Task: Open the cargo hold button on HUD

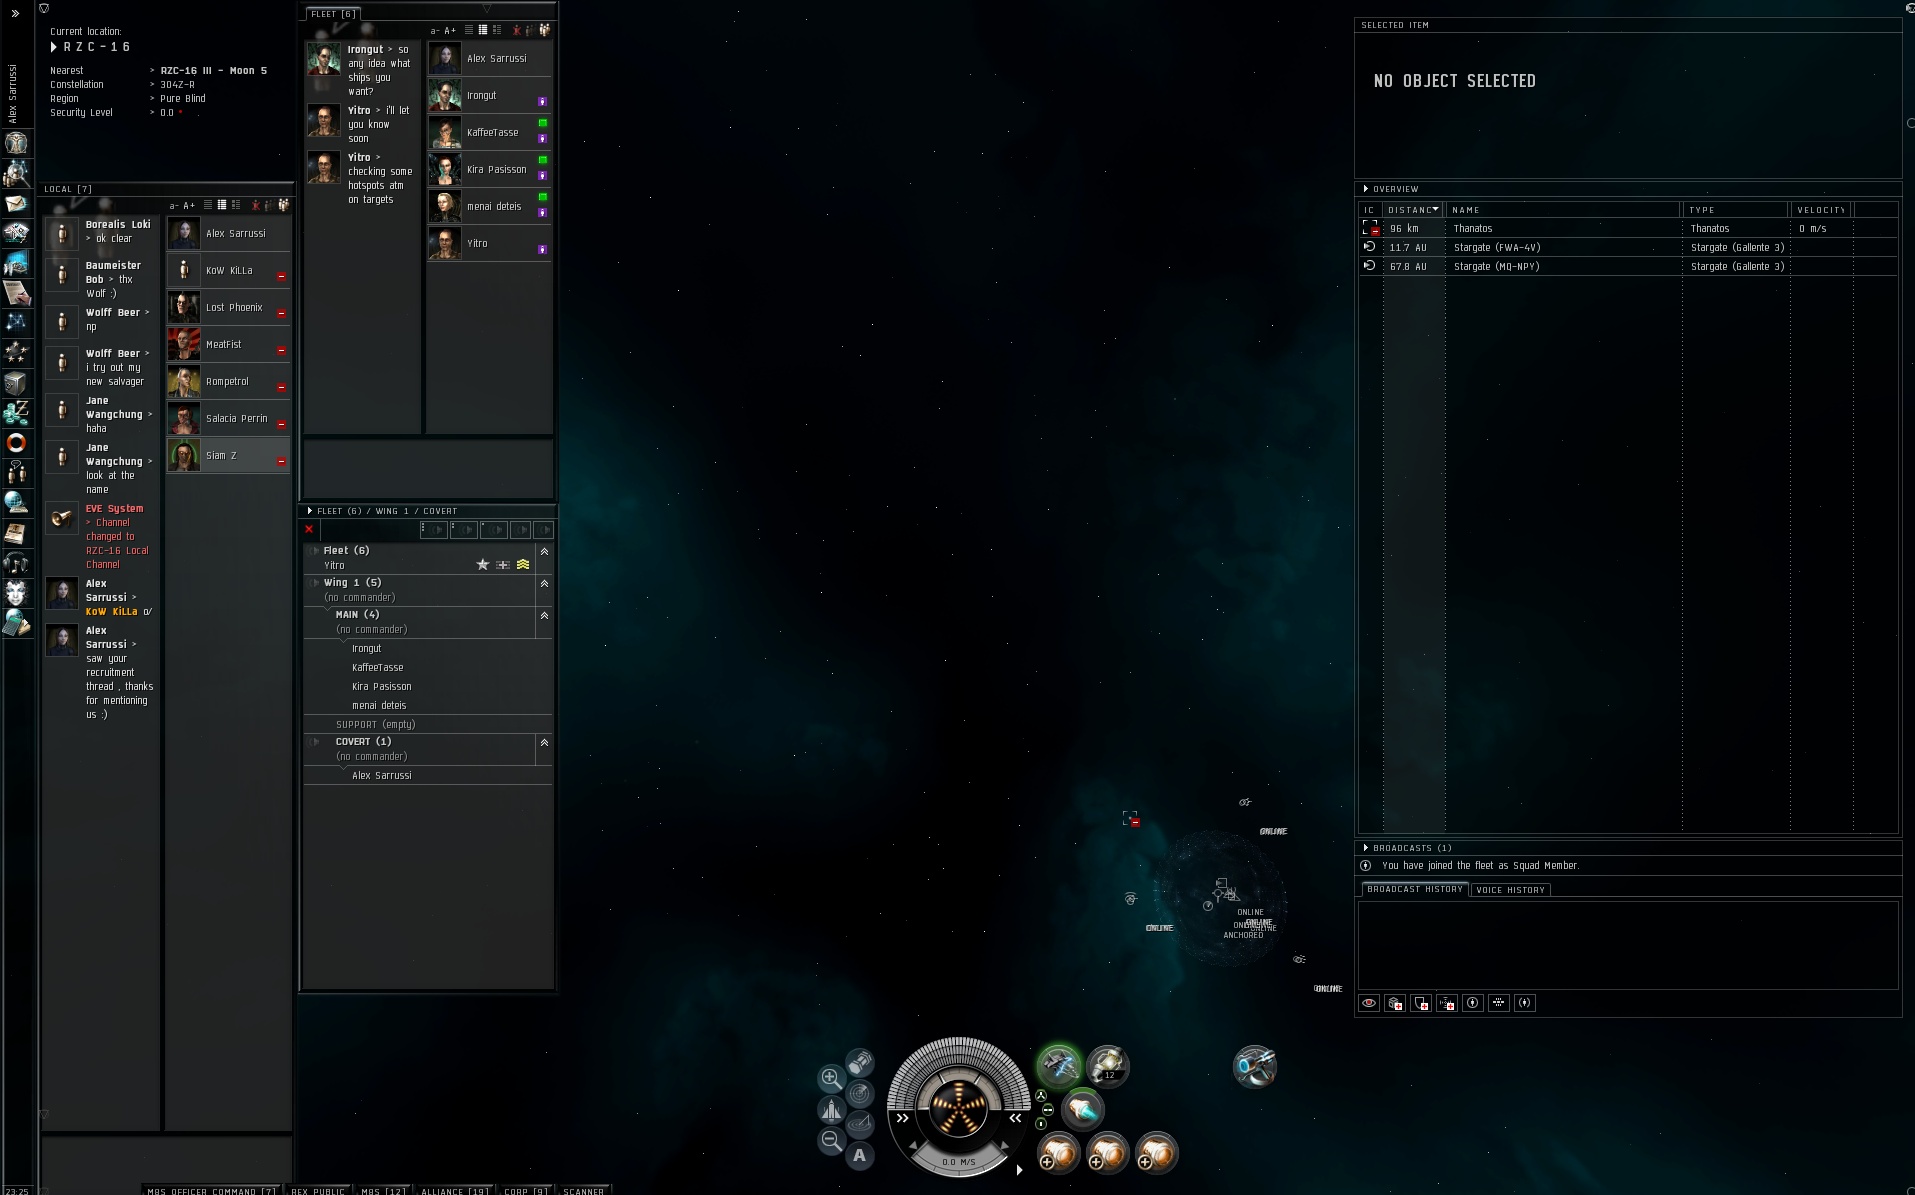Action: [x=859, y=1063]
